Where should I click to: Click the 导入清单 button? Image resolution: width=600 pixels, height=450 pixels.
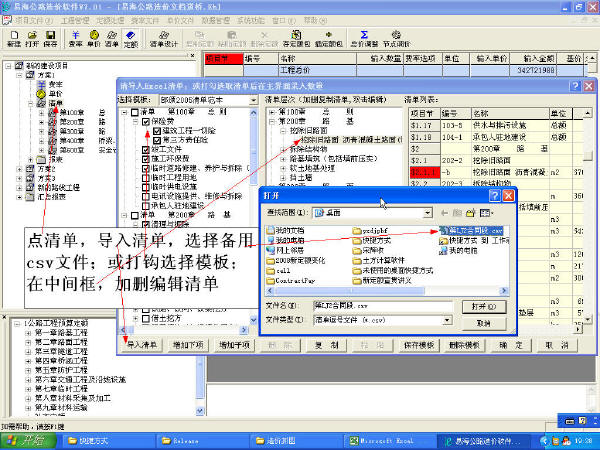(142, 345)
